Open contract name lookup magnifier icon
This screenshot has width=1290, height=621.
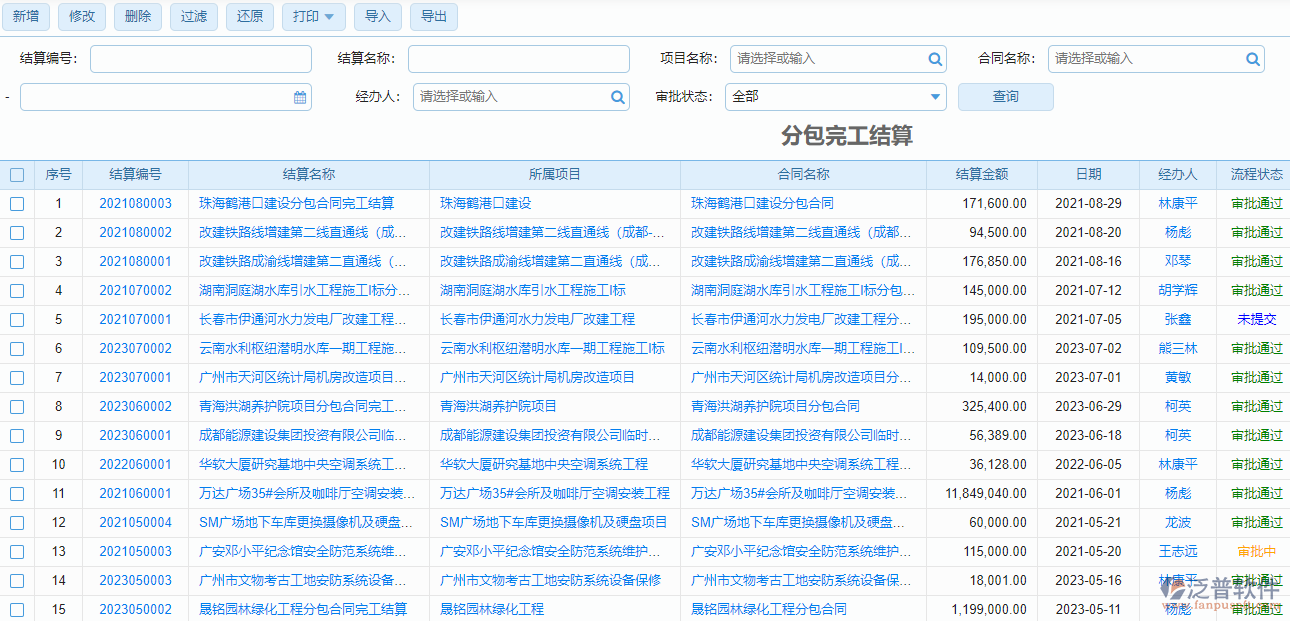click(1253, 59)
